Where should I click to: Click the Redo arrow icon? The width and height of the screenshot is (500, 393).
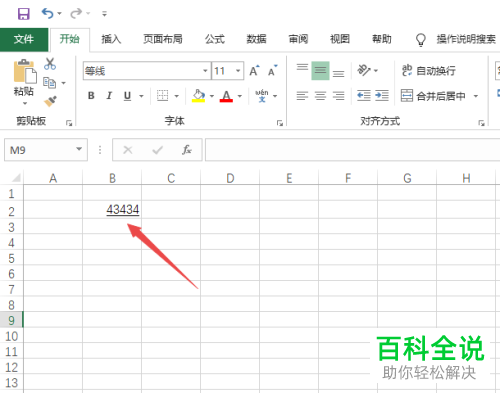76,14
